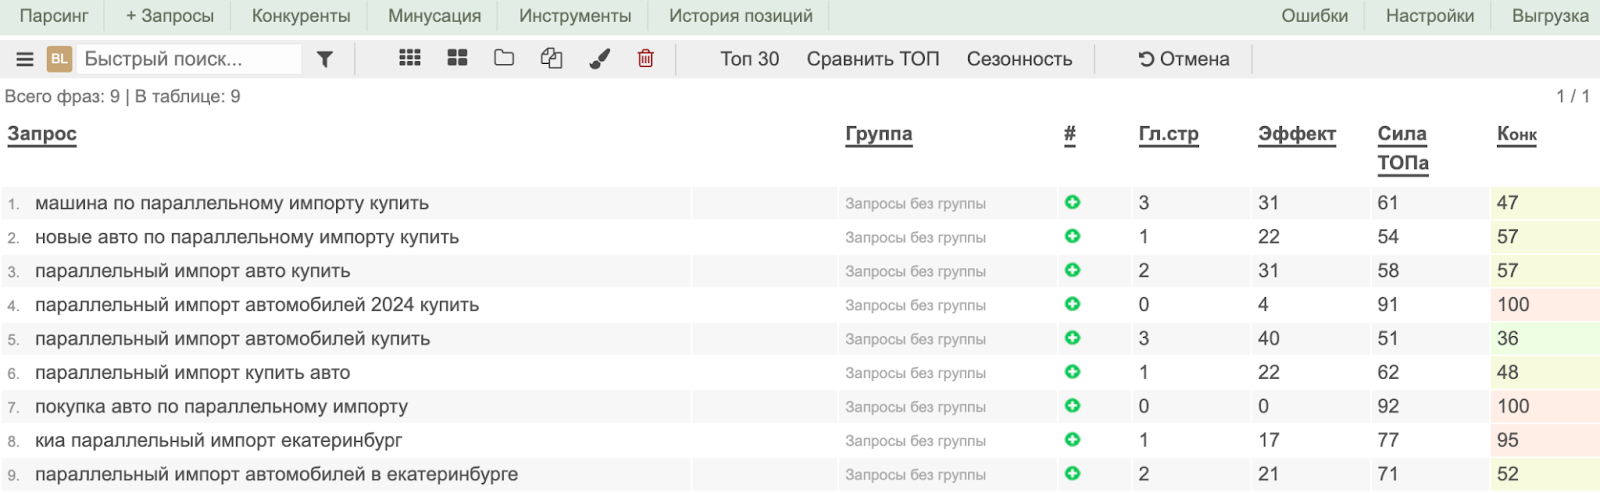Click the Сравнить ТОП button
1600x493 pixels.
[x=873, y=59]
